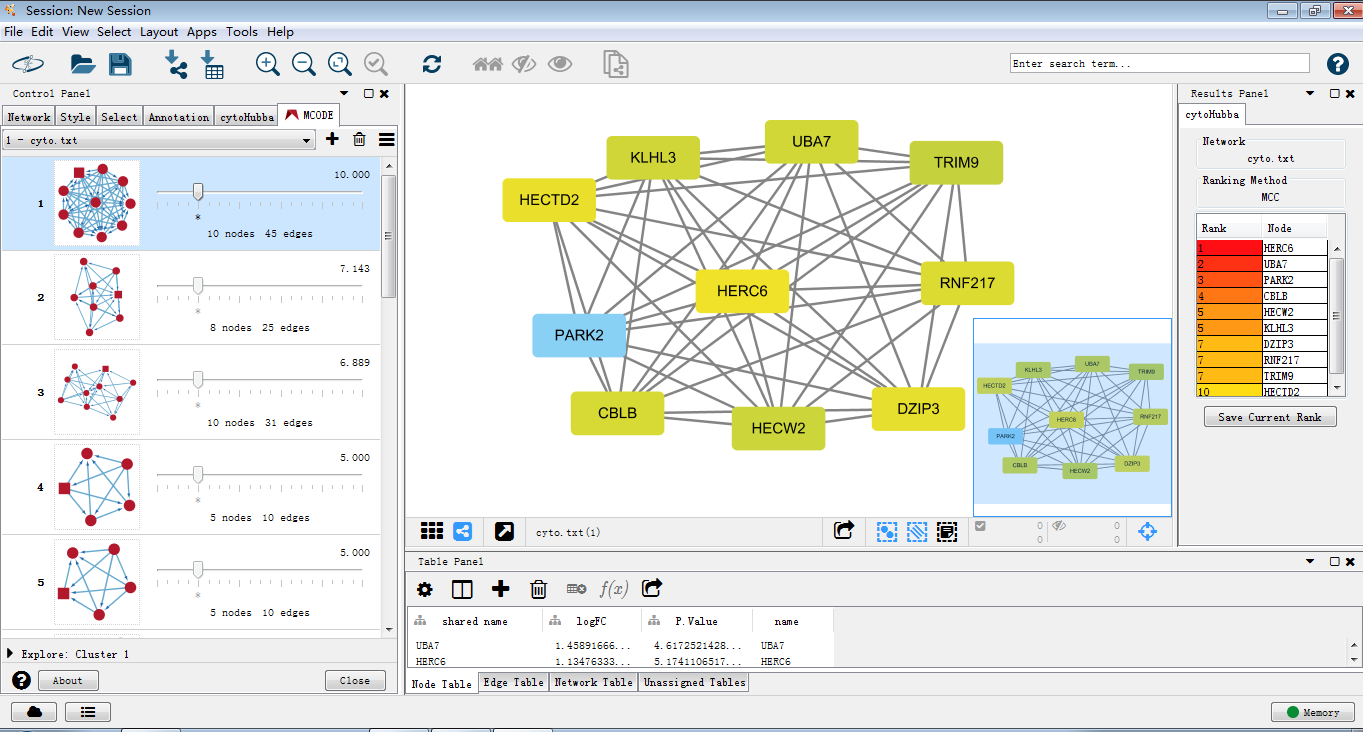Click Close button in MCODE panel
Screen dimensions: 1363x732
click(355, 680)
